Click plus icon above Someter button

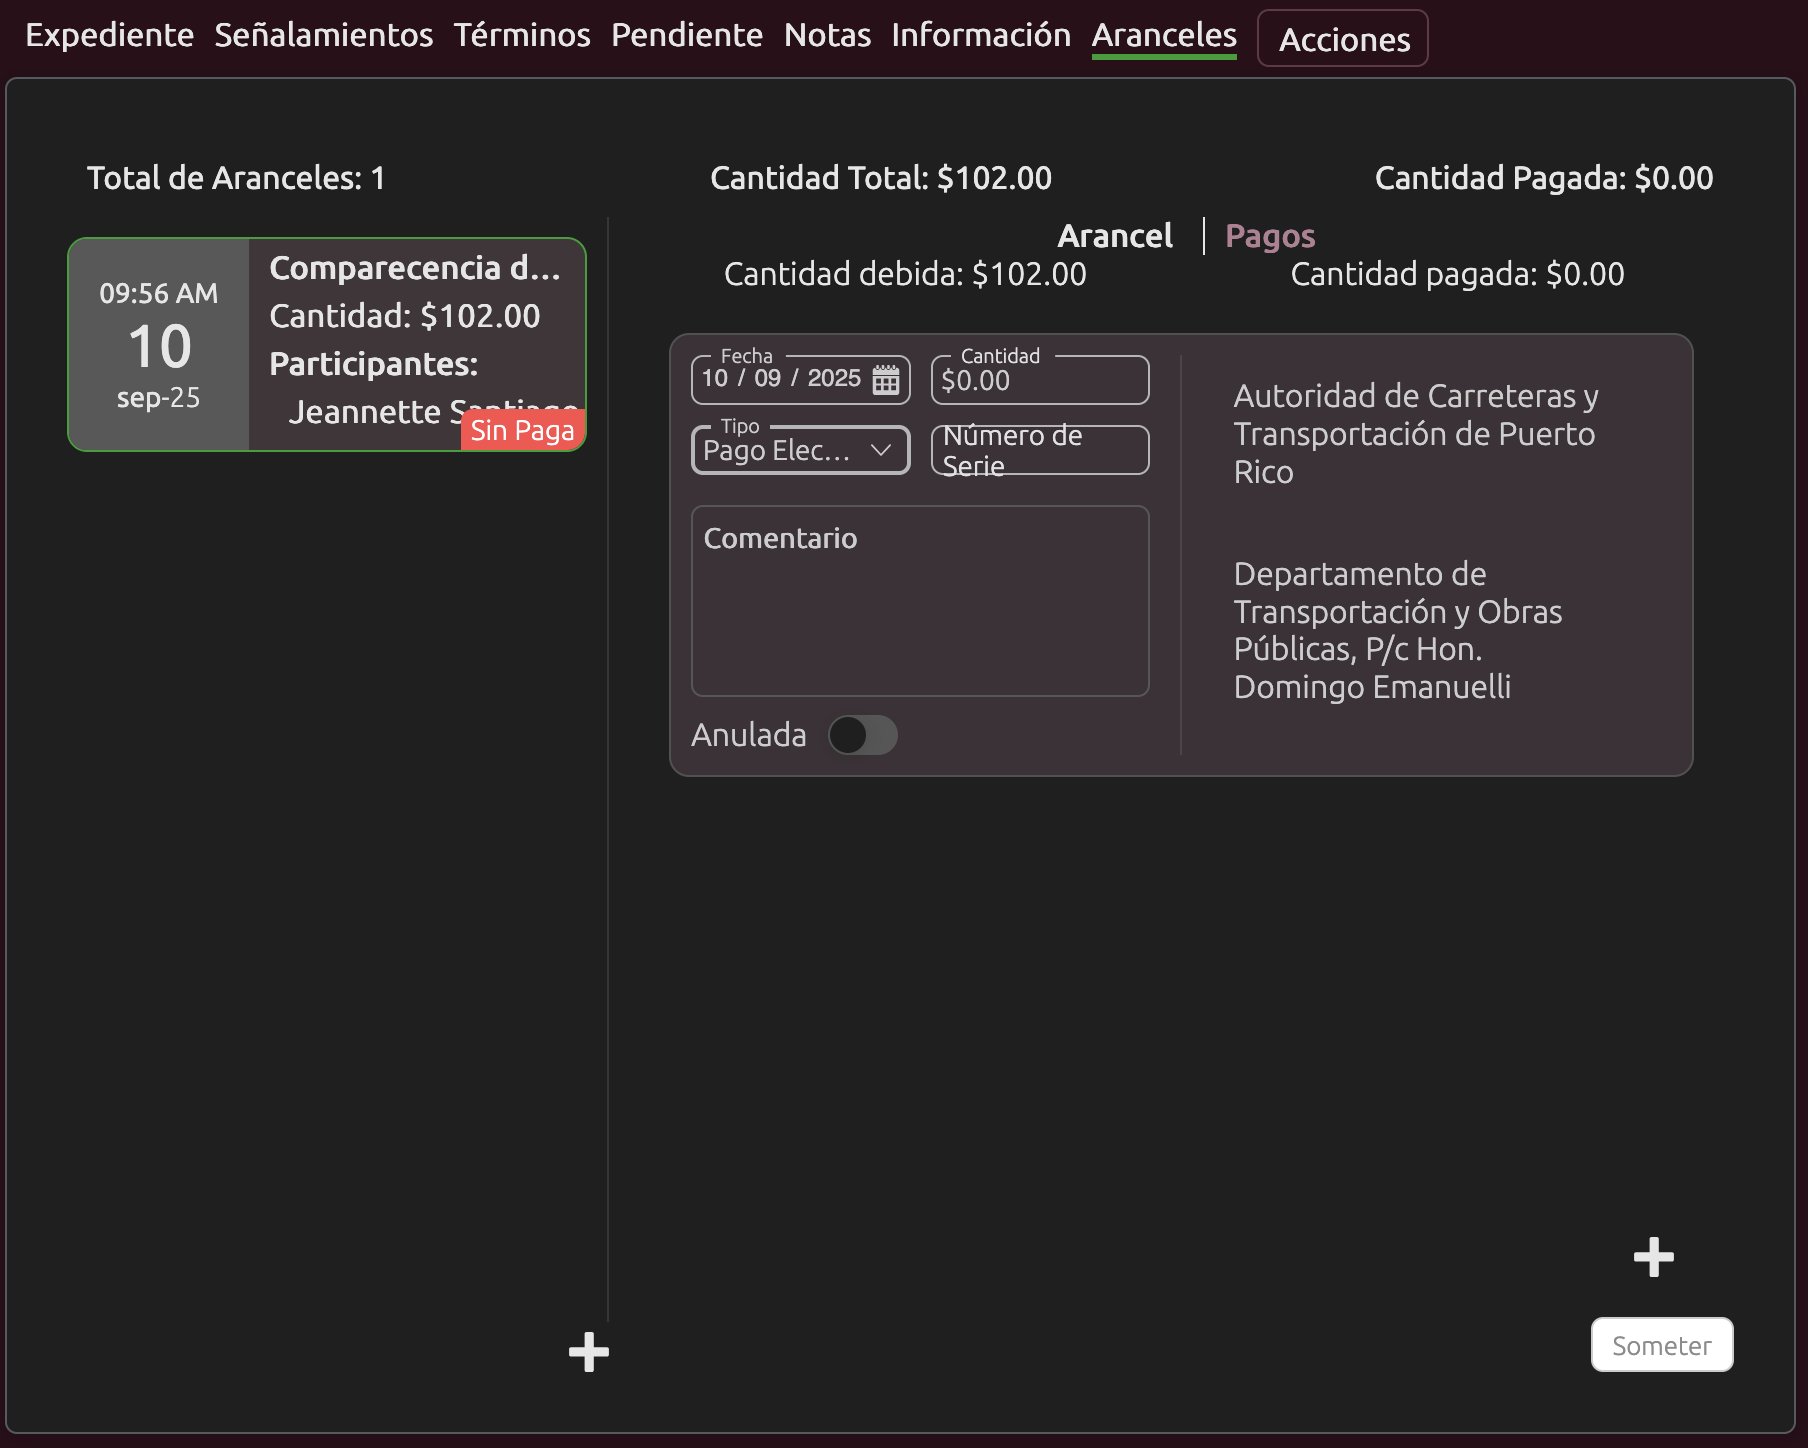pos(1653,1257)
